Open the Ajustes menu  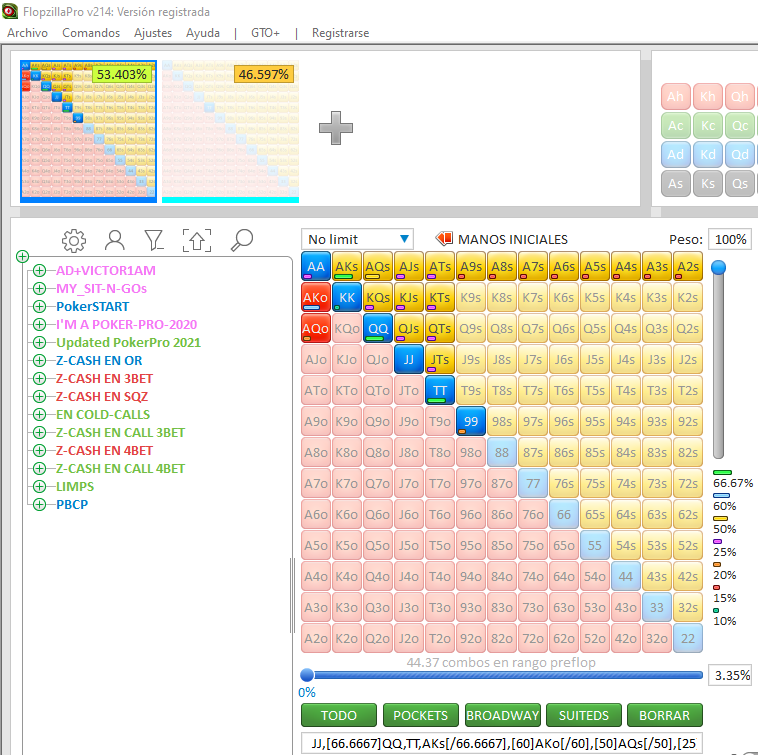(x=153, y=33)
